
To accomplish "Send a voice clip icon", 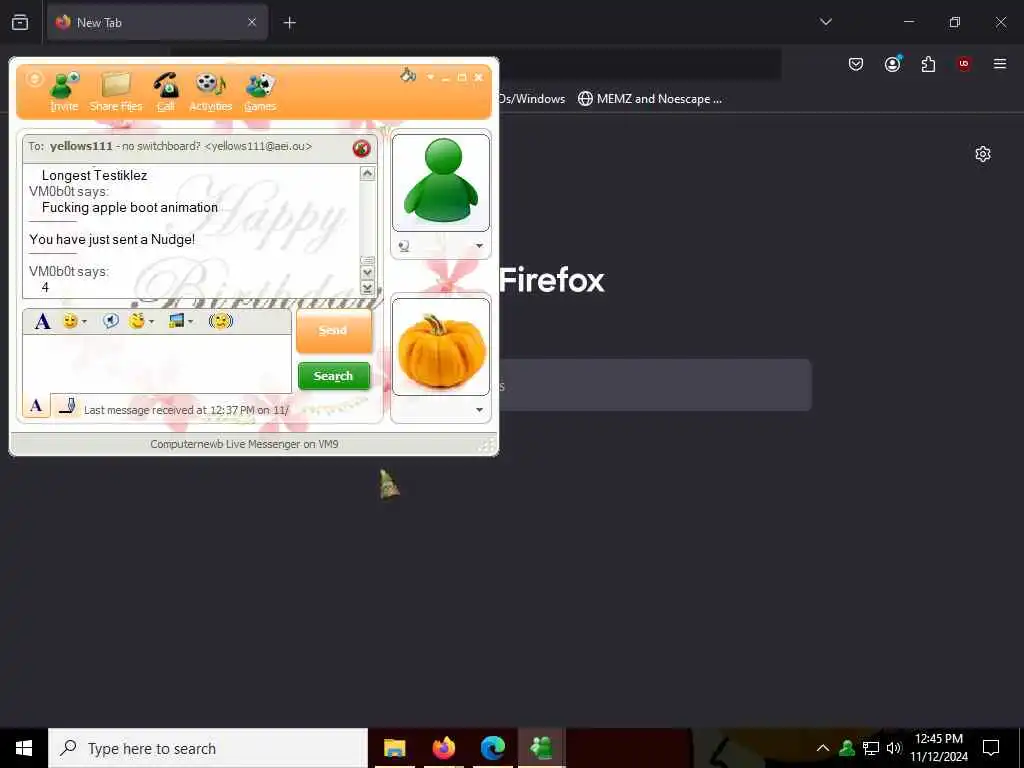I will tap(111, 321).
